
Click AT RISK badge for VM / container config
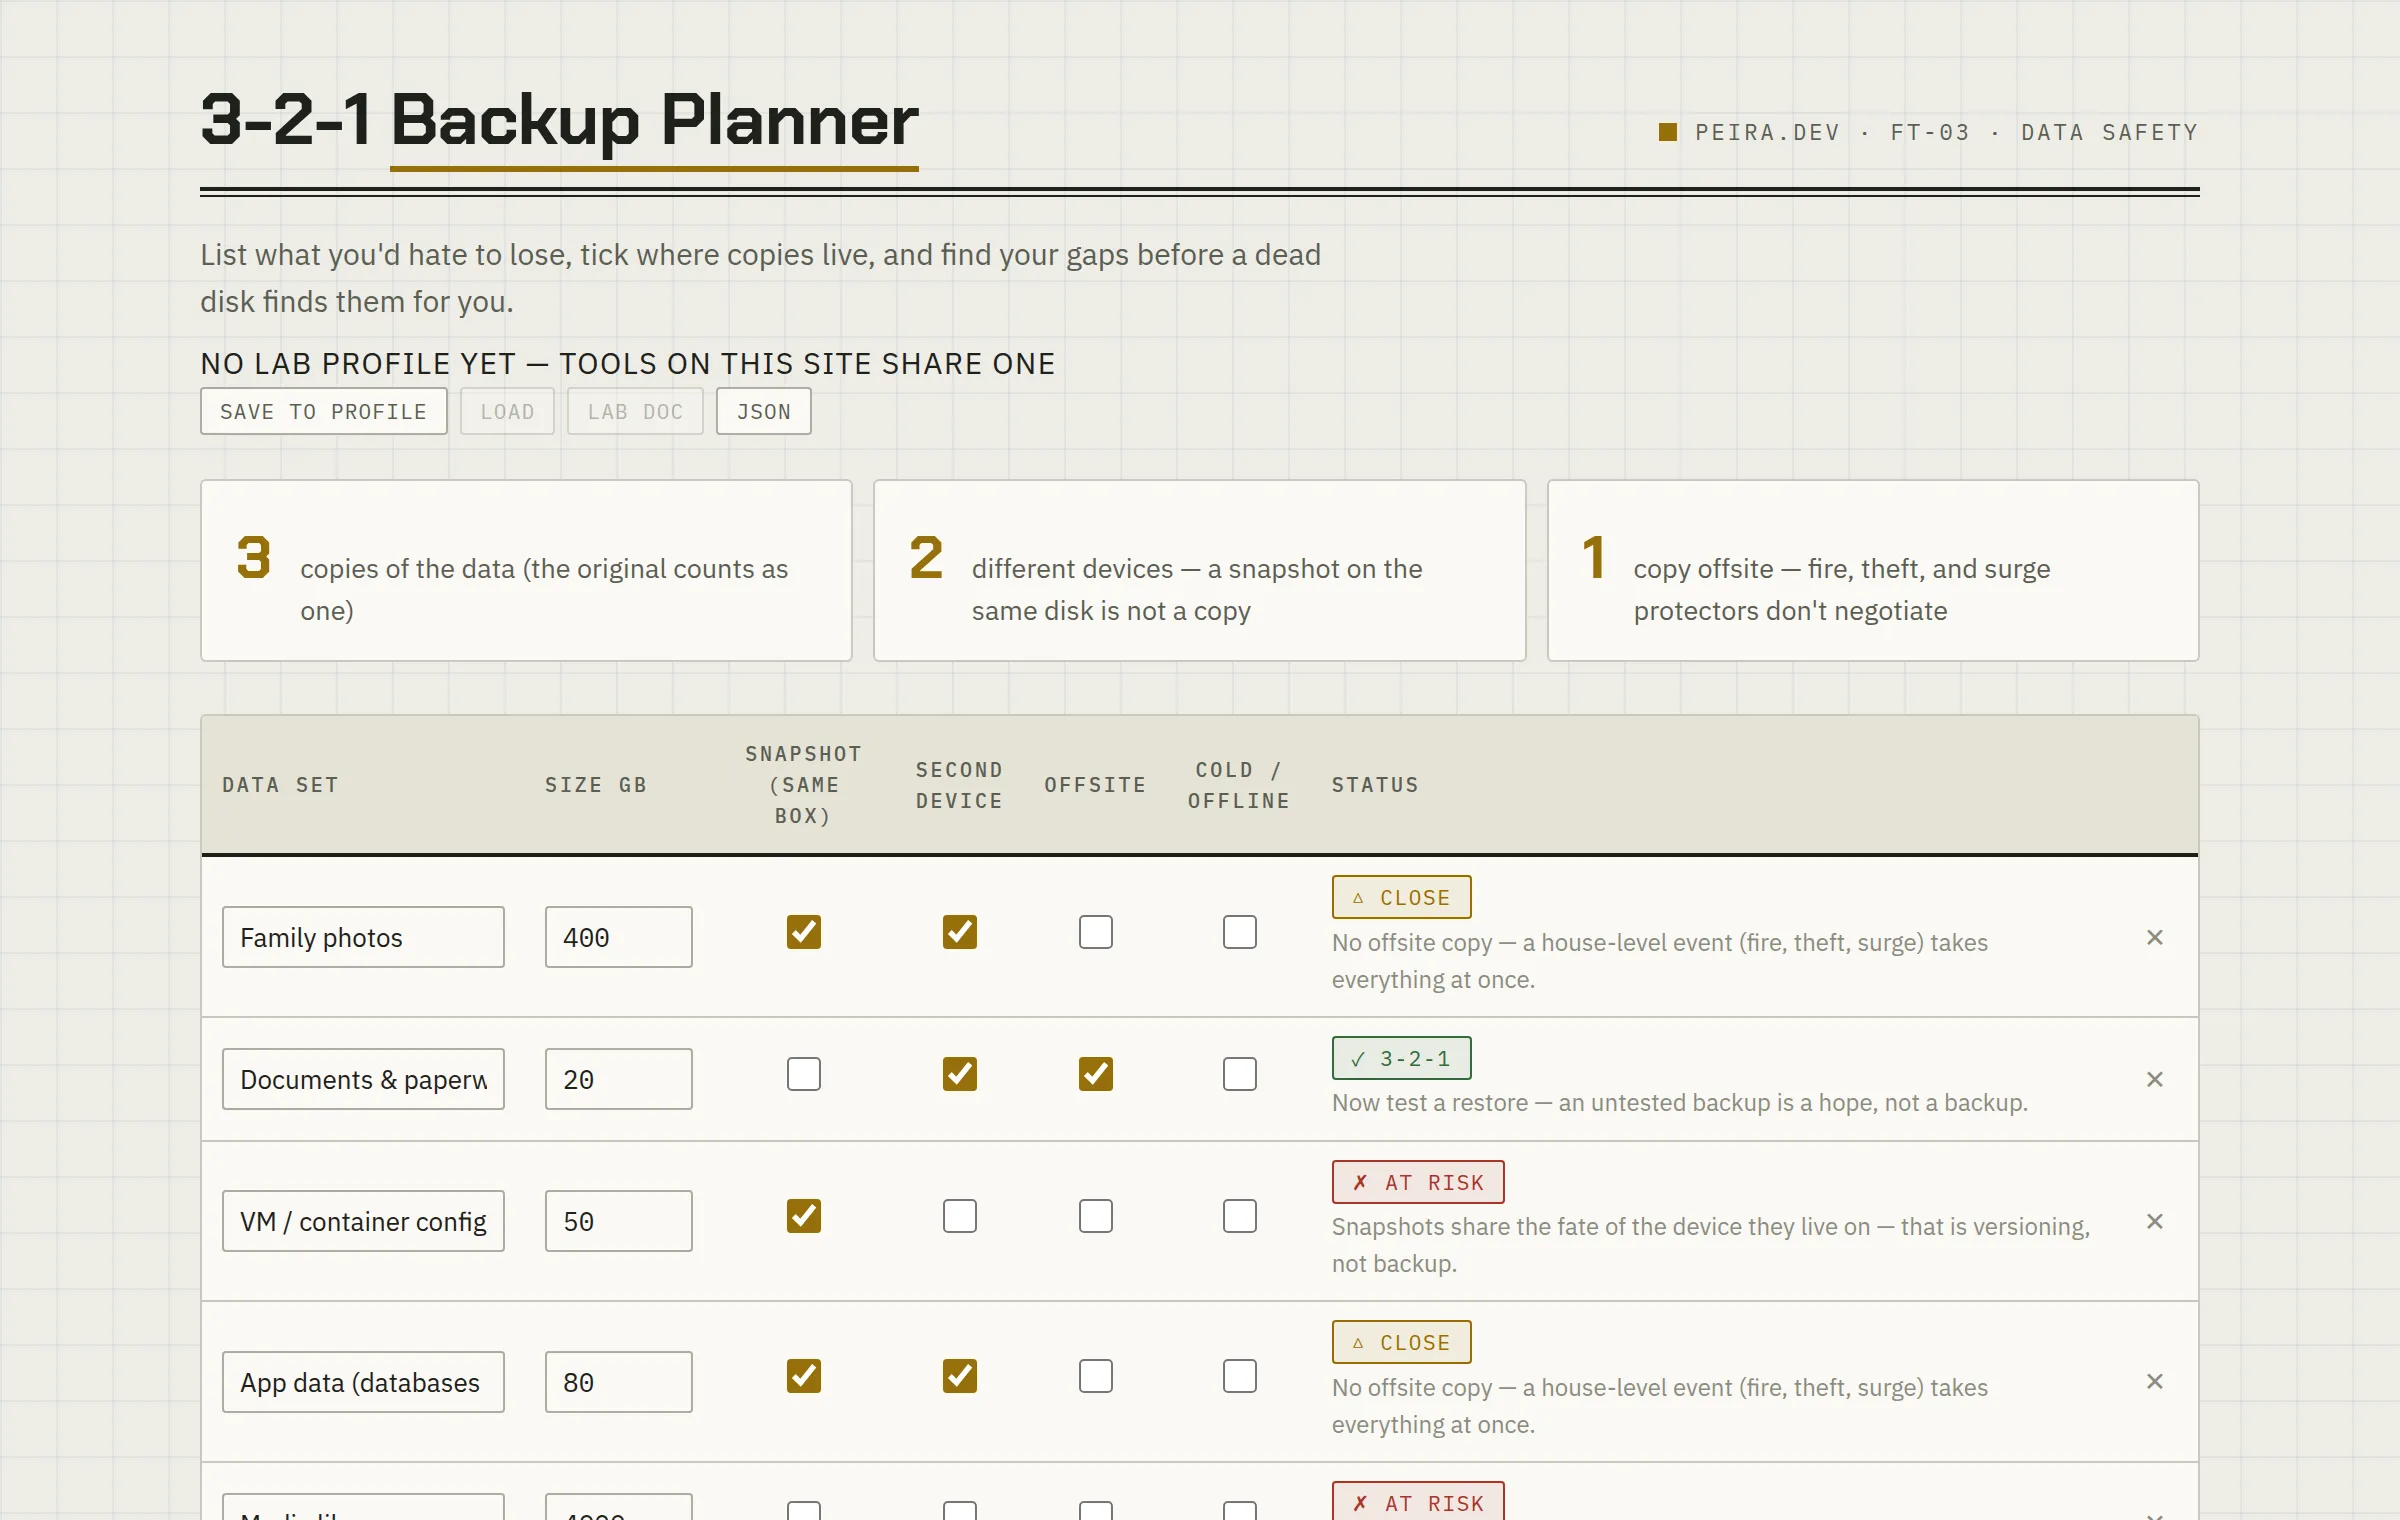coord(1417,1182)
